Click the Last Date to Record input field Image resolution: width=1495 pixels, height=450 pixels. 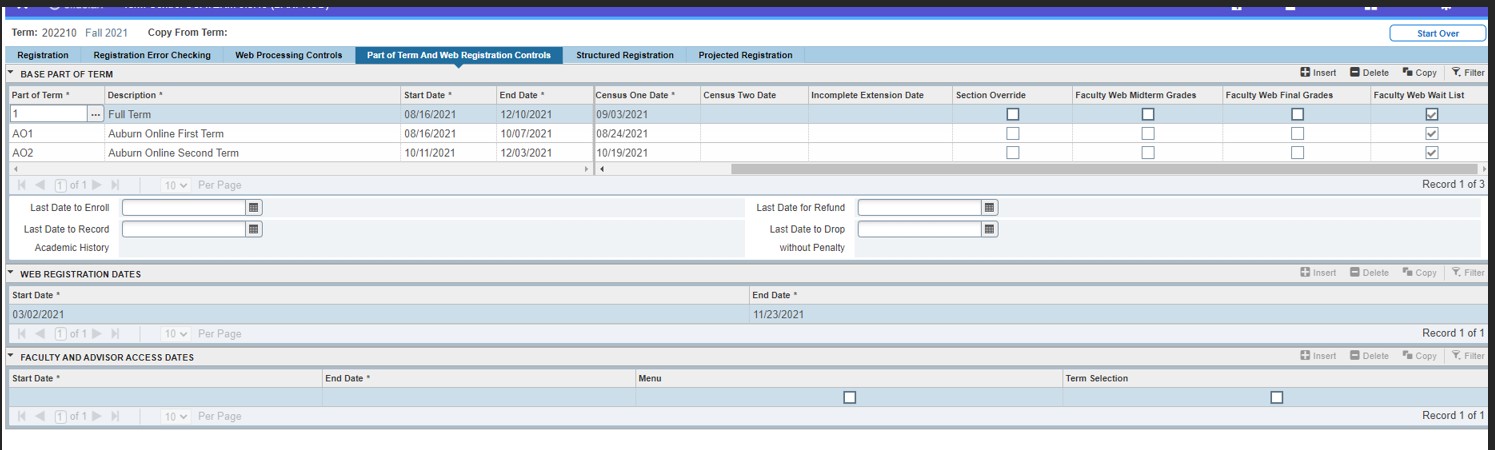[x=184, y=229]
